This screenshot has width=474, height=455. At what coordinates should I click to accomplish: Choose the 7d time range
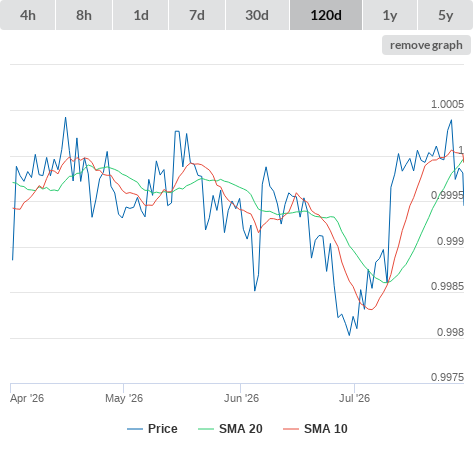coord(197,15)
